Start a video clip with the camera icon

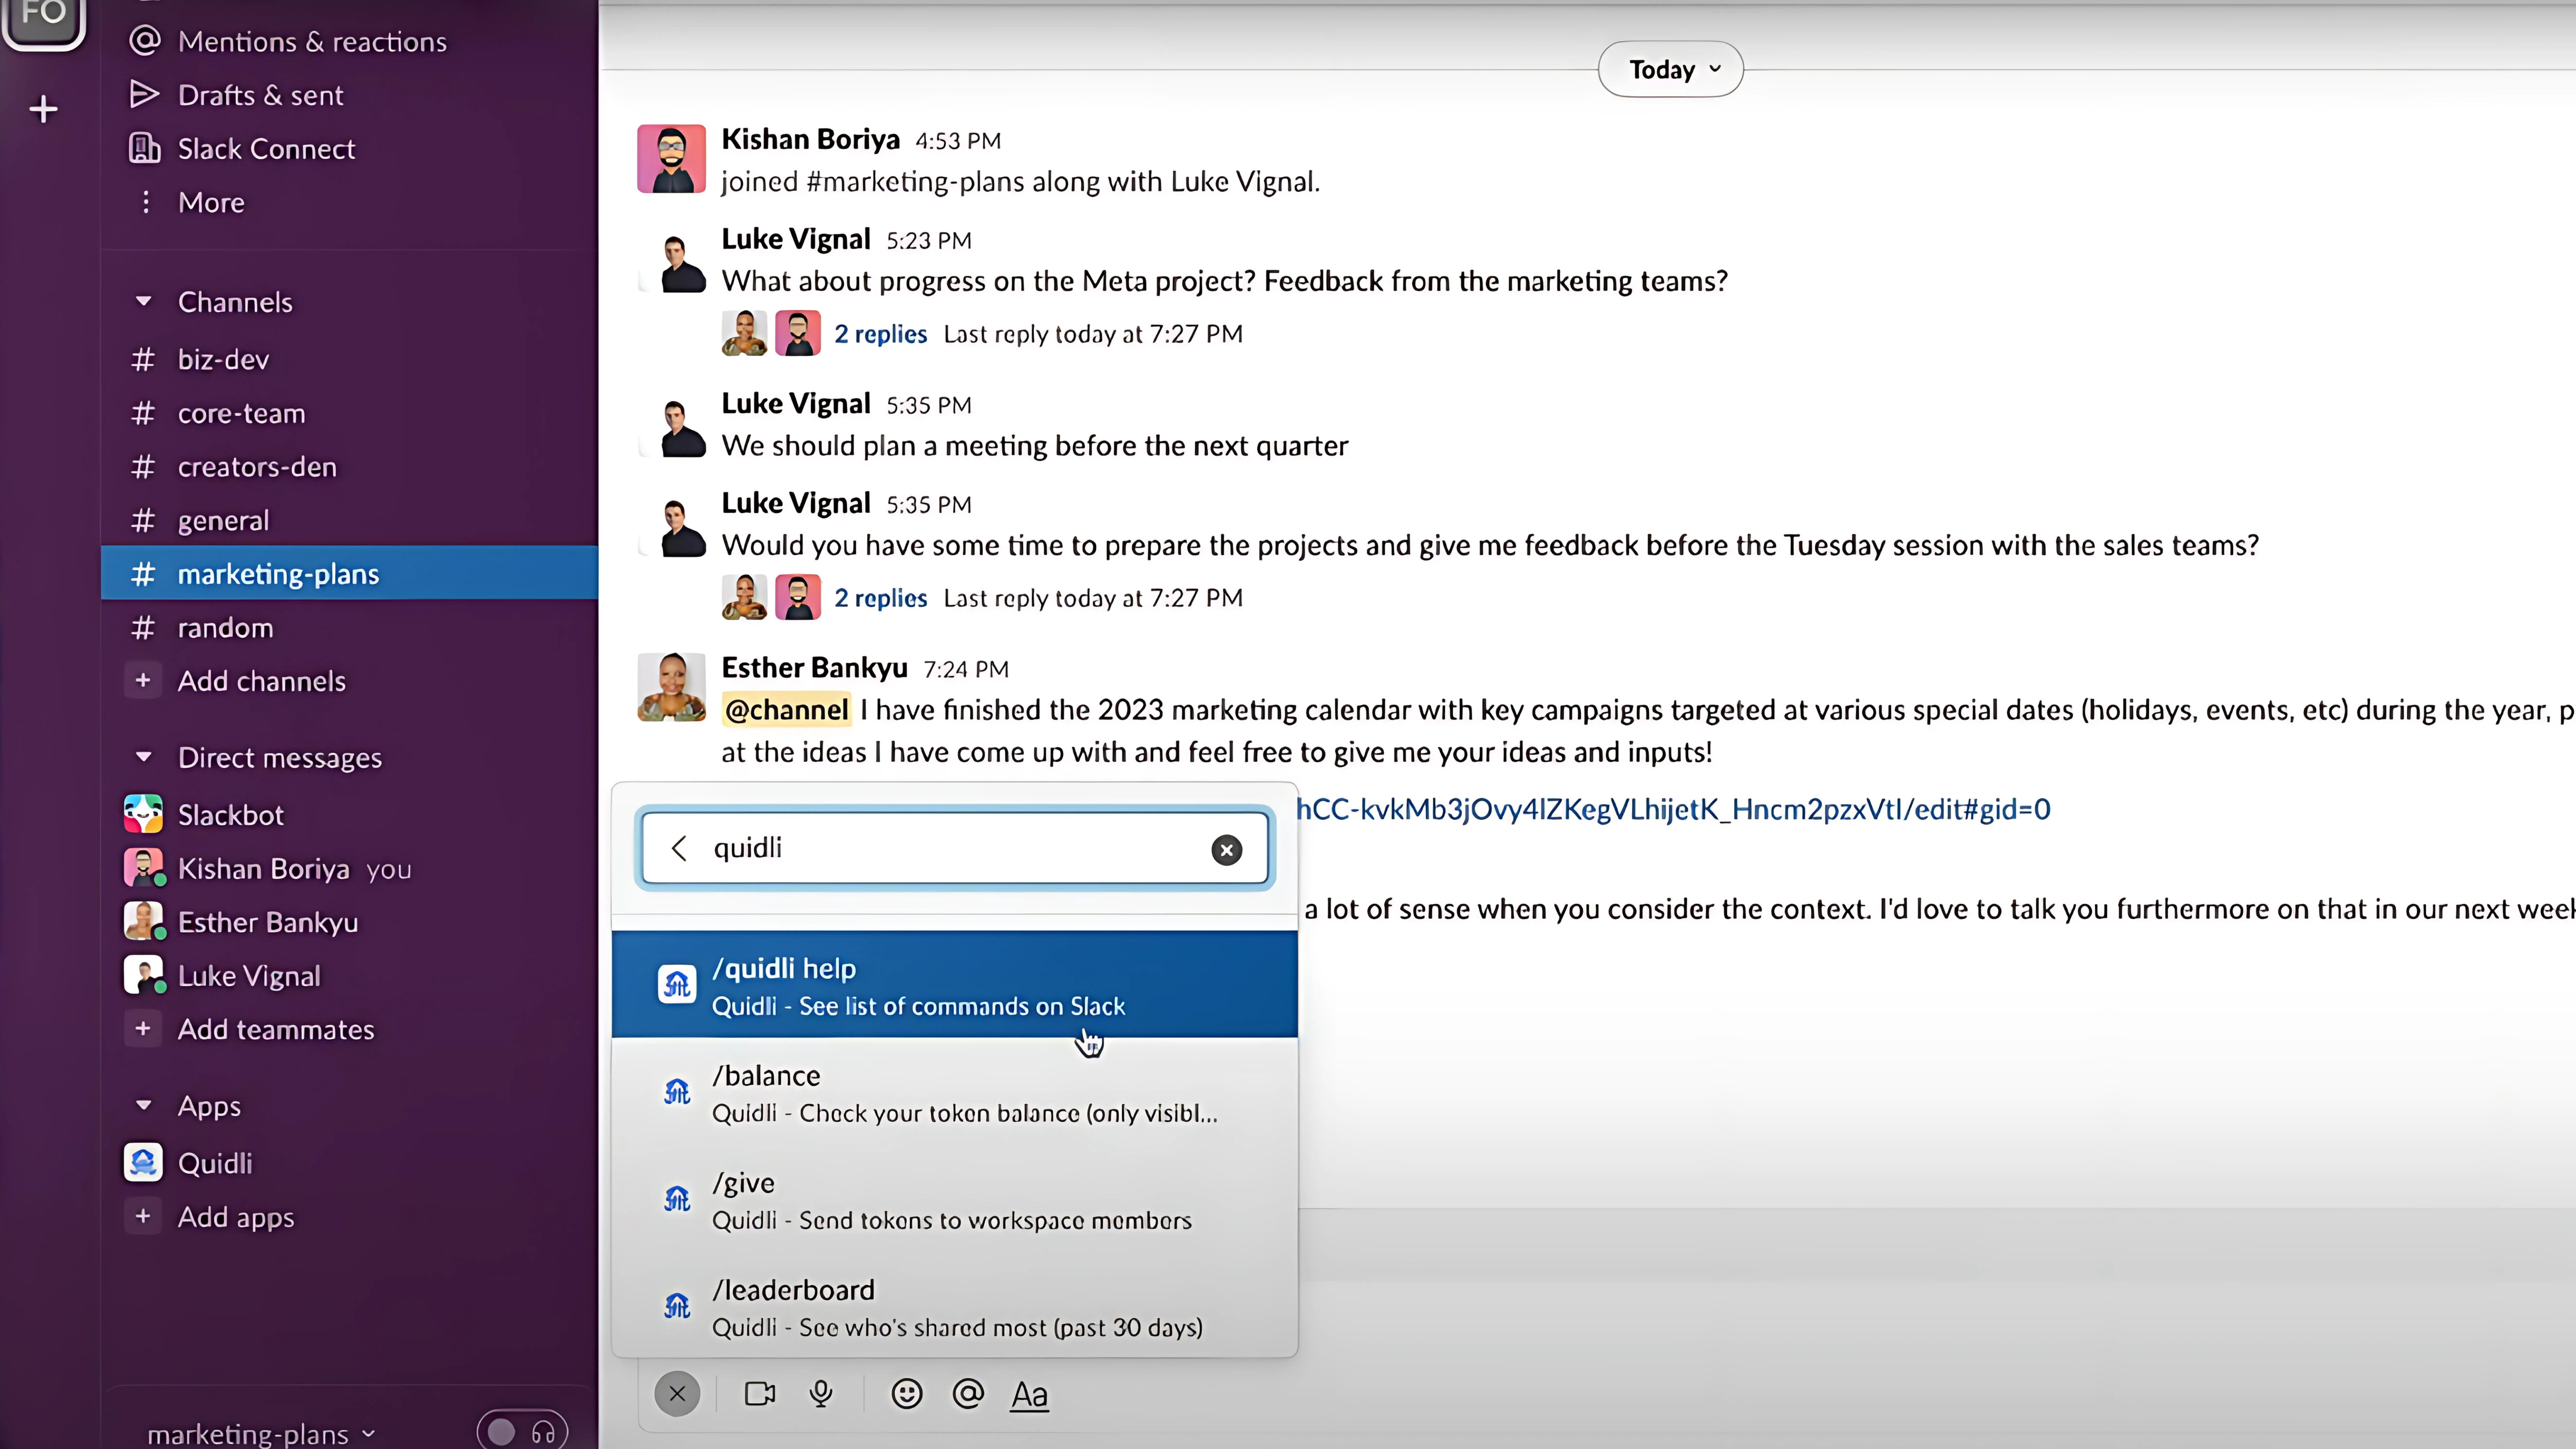(759, 1393)
